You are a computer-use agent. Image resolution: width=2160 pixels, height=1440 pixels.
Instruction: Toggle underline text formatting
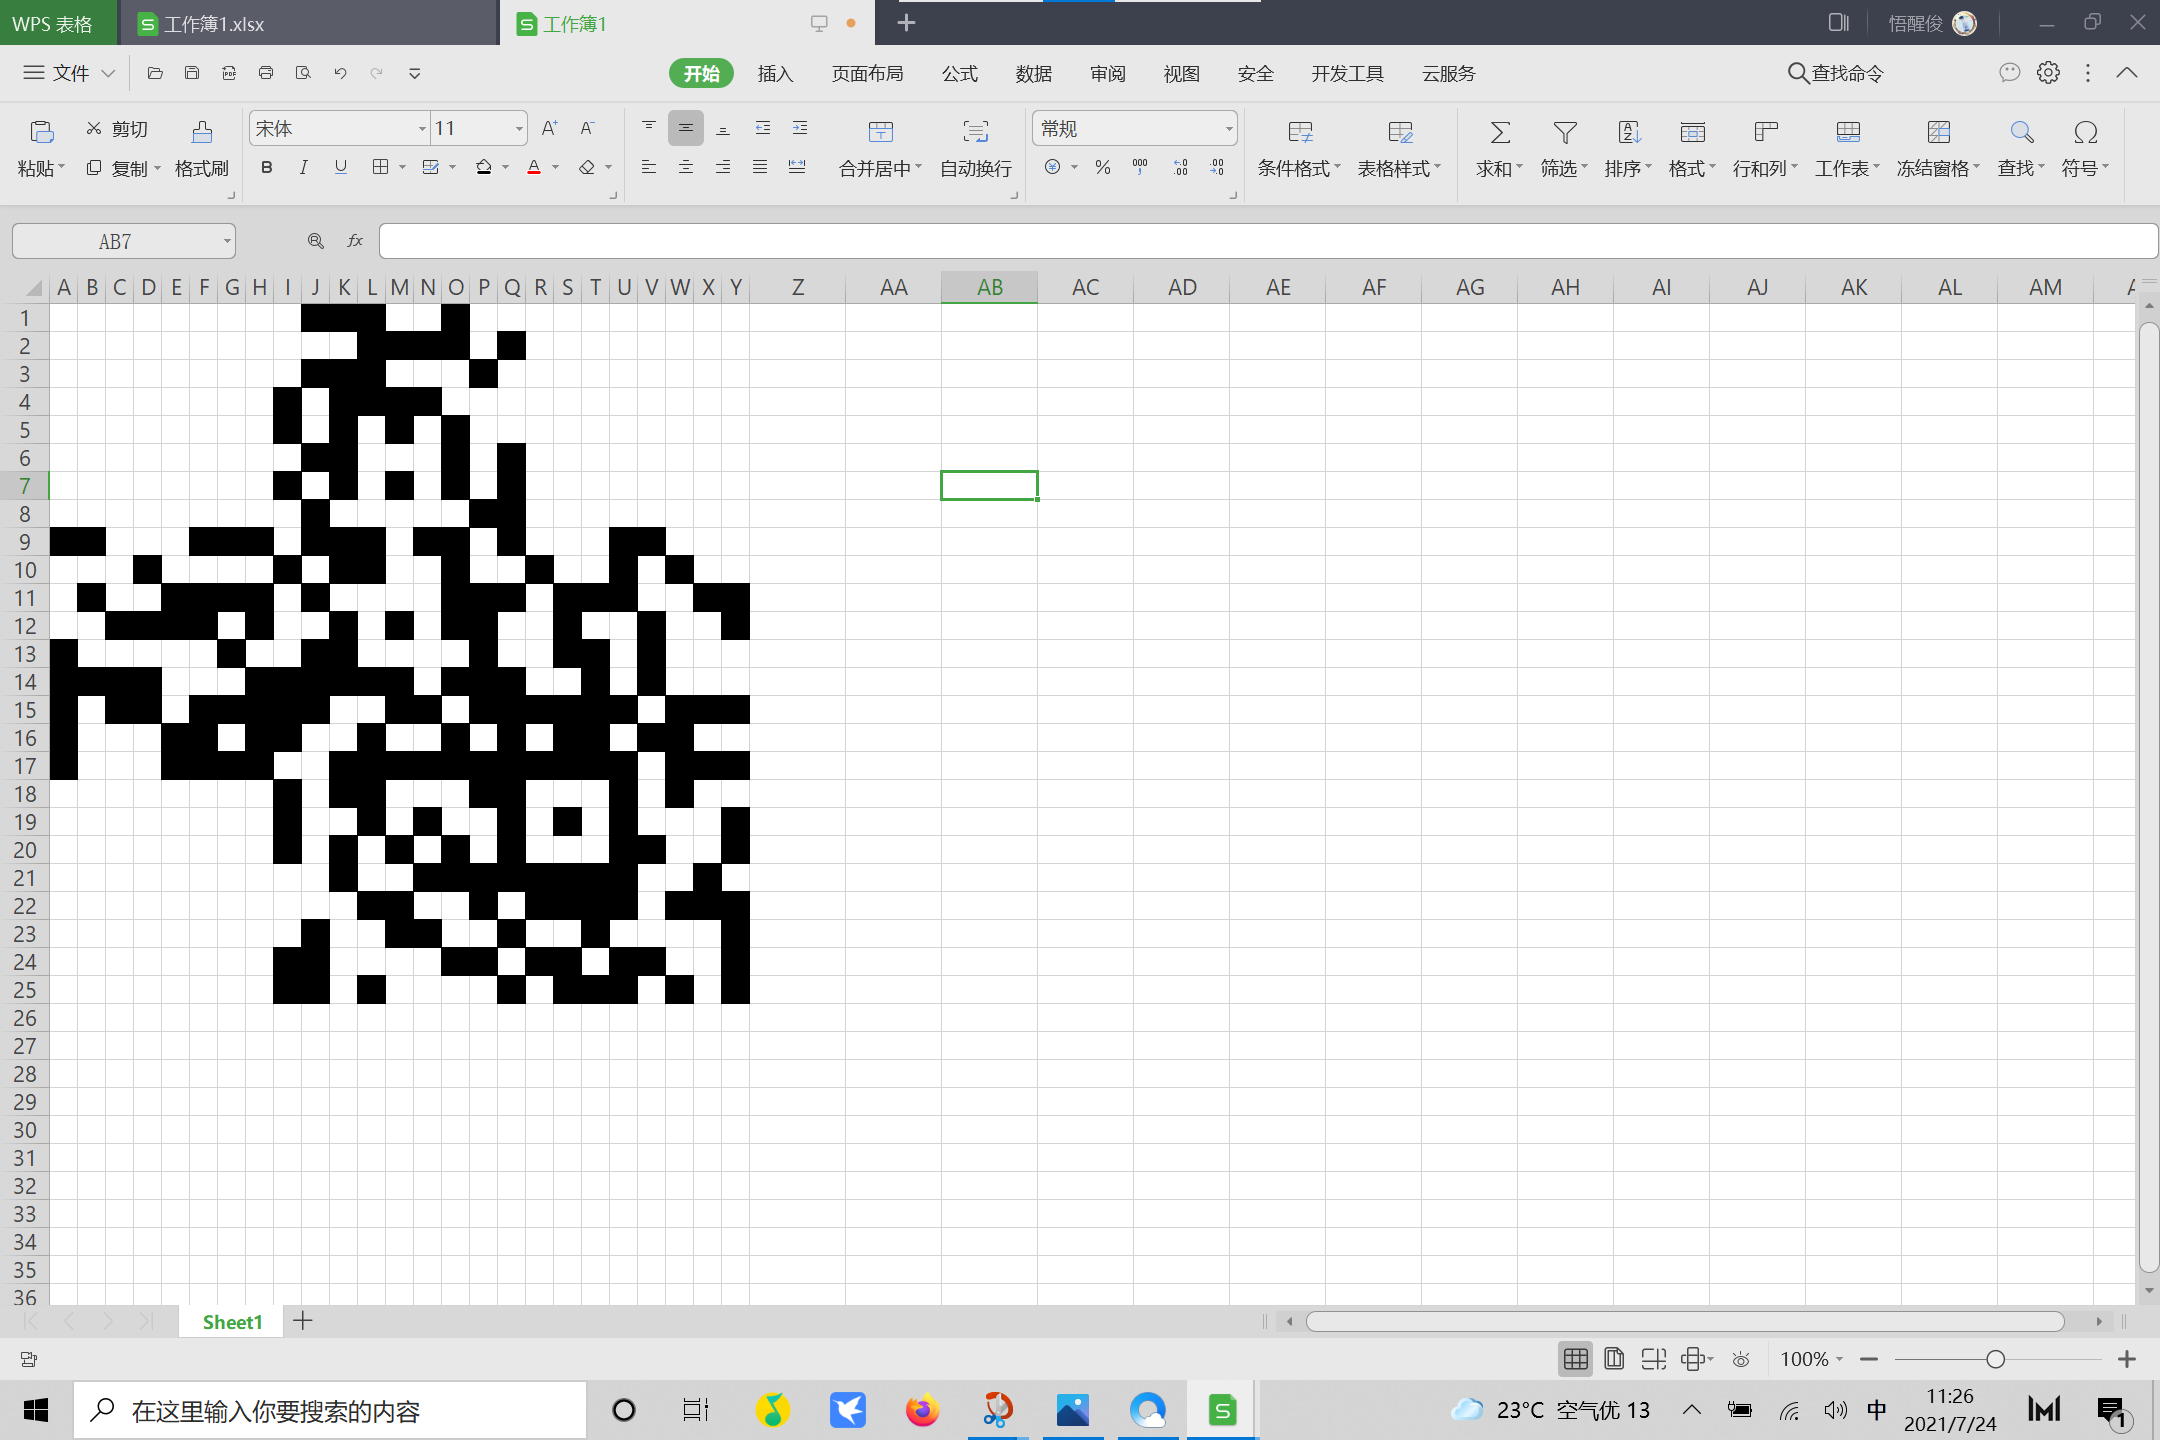pyautogui.click(x=340, y=167)
